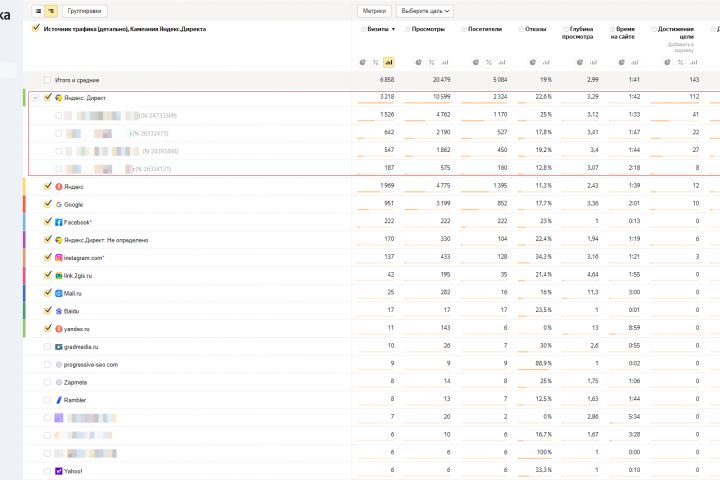Show pie chart for Просмотры column
Screen dimensions: 720x480
pos(416,62)
